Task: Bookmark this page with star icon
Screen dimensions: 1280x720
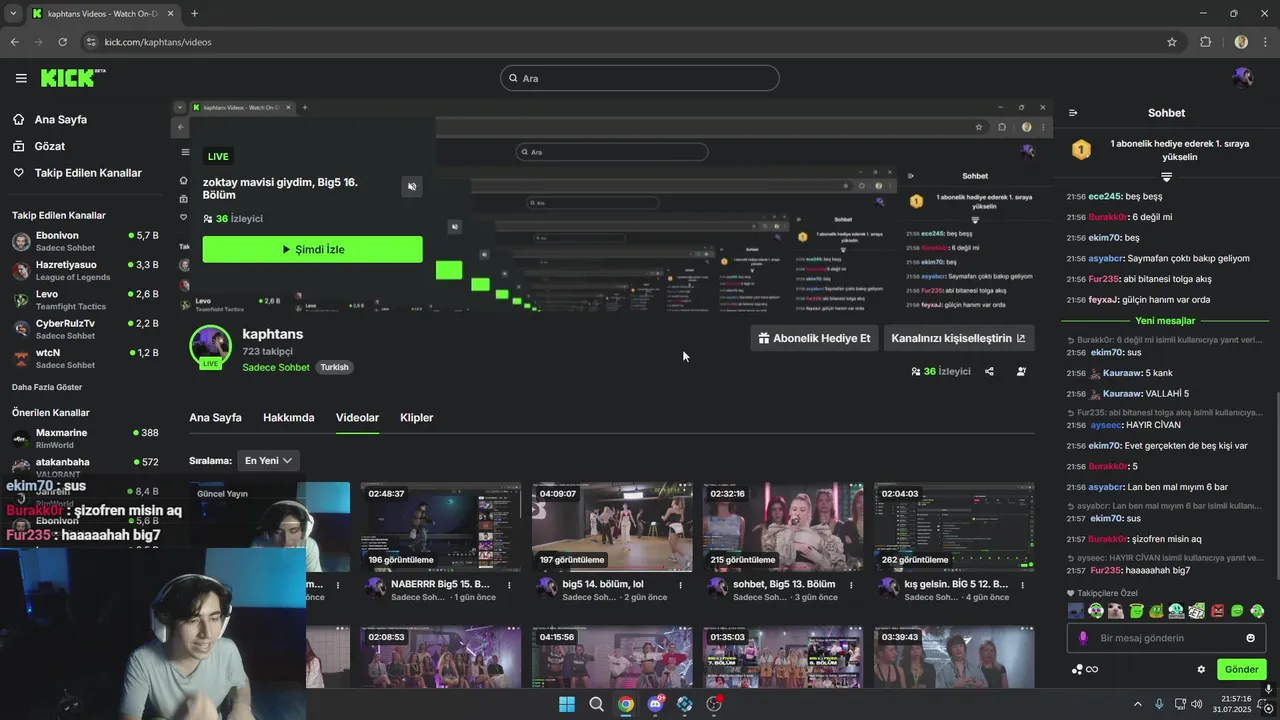Action: click(x=1172, y=42)
